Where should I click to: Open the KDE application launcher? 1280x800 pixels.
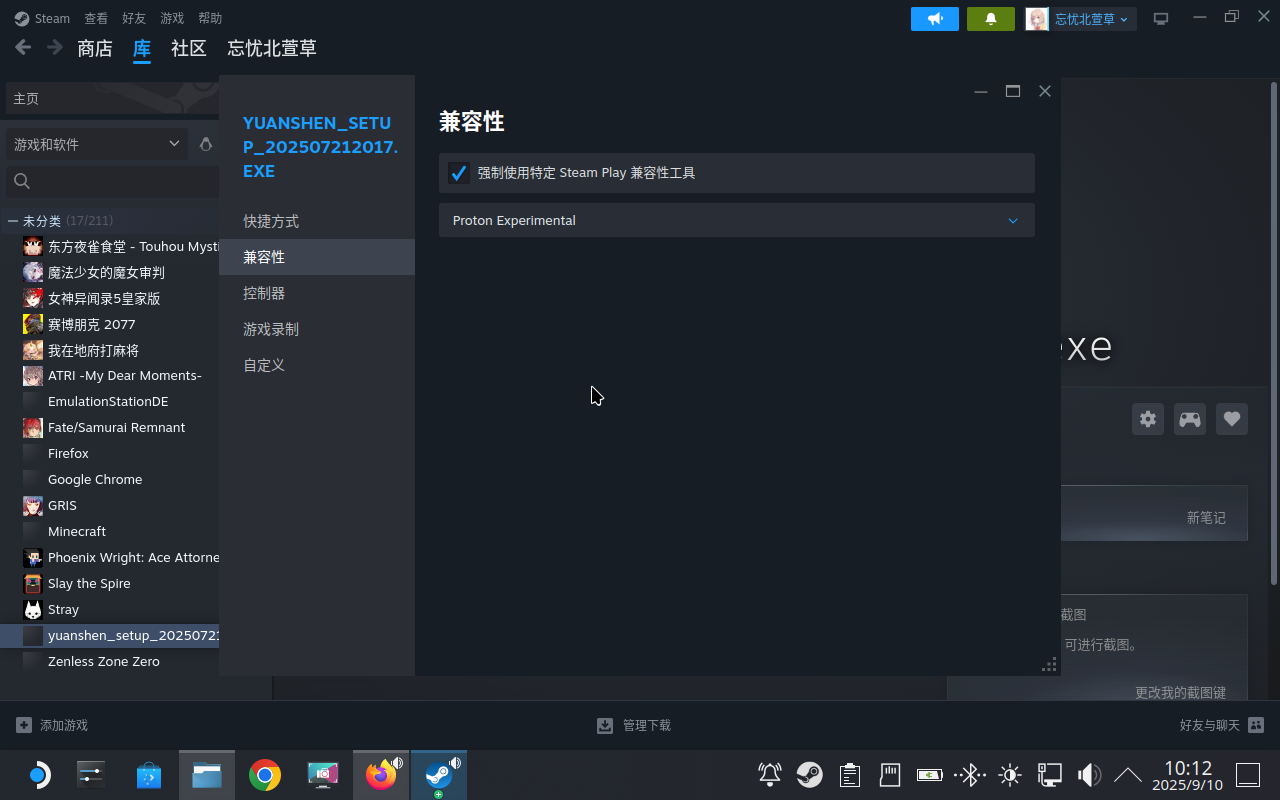click(38, 775)
